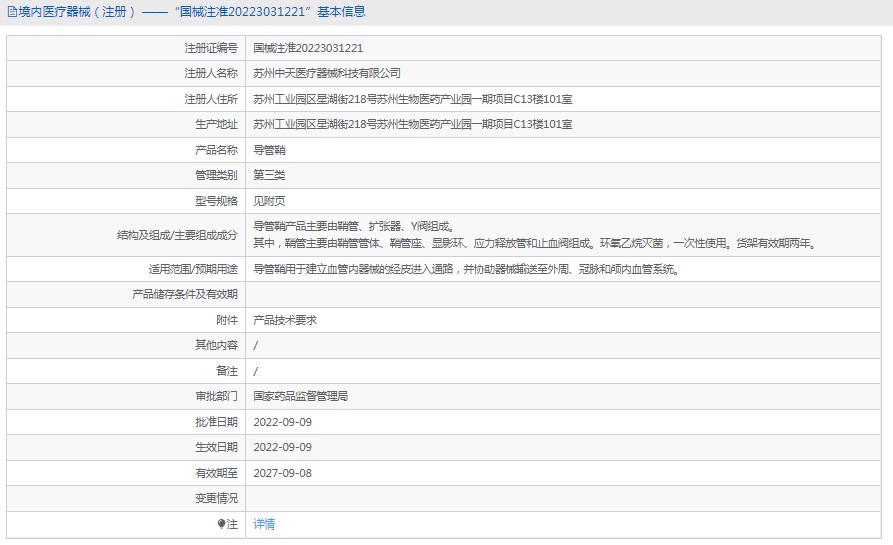Screen dimensions: 893x545
Task: Select text line 导管鞘产品主要由鞘管、扩张器、Y阀组成
Action: point(353,227)
